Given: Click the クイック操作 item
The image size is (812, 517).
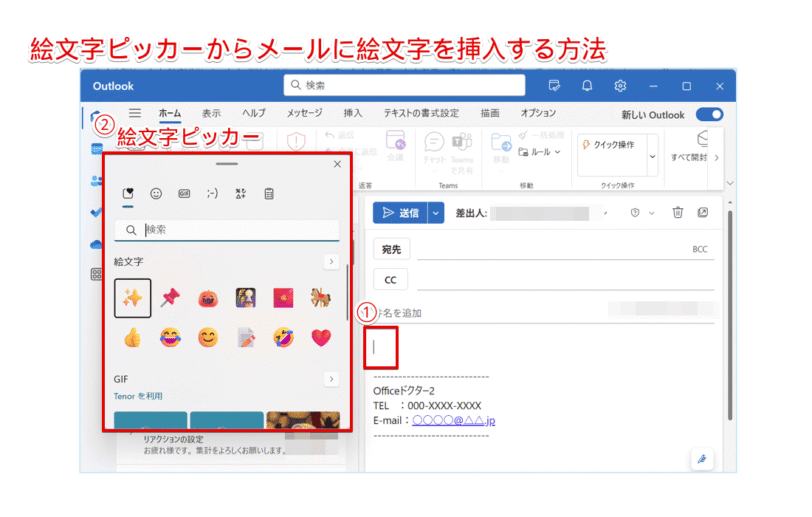Looking at the screenshot, I should click(609, 145).
